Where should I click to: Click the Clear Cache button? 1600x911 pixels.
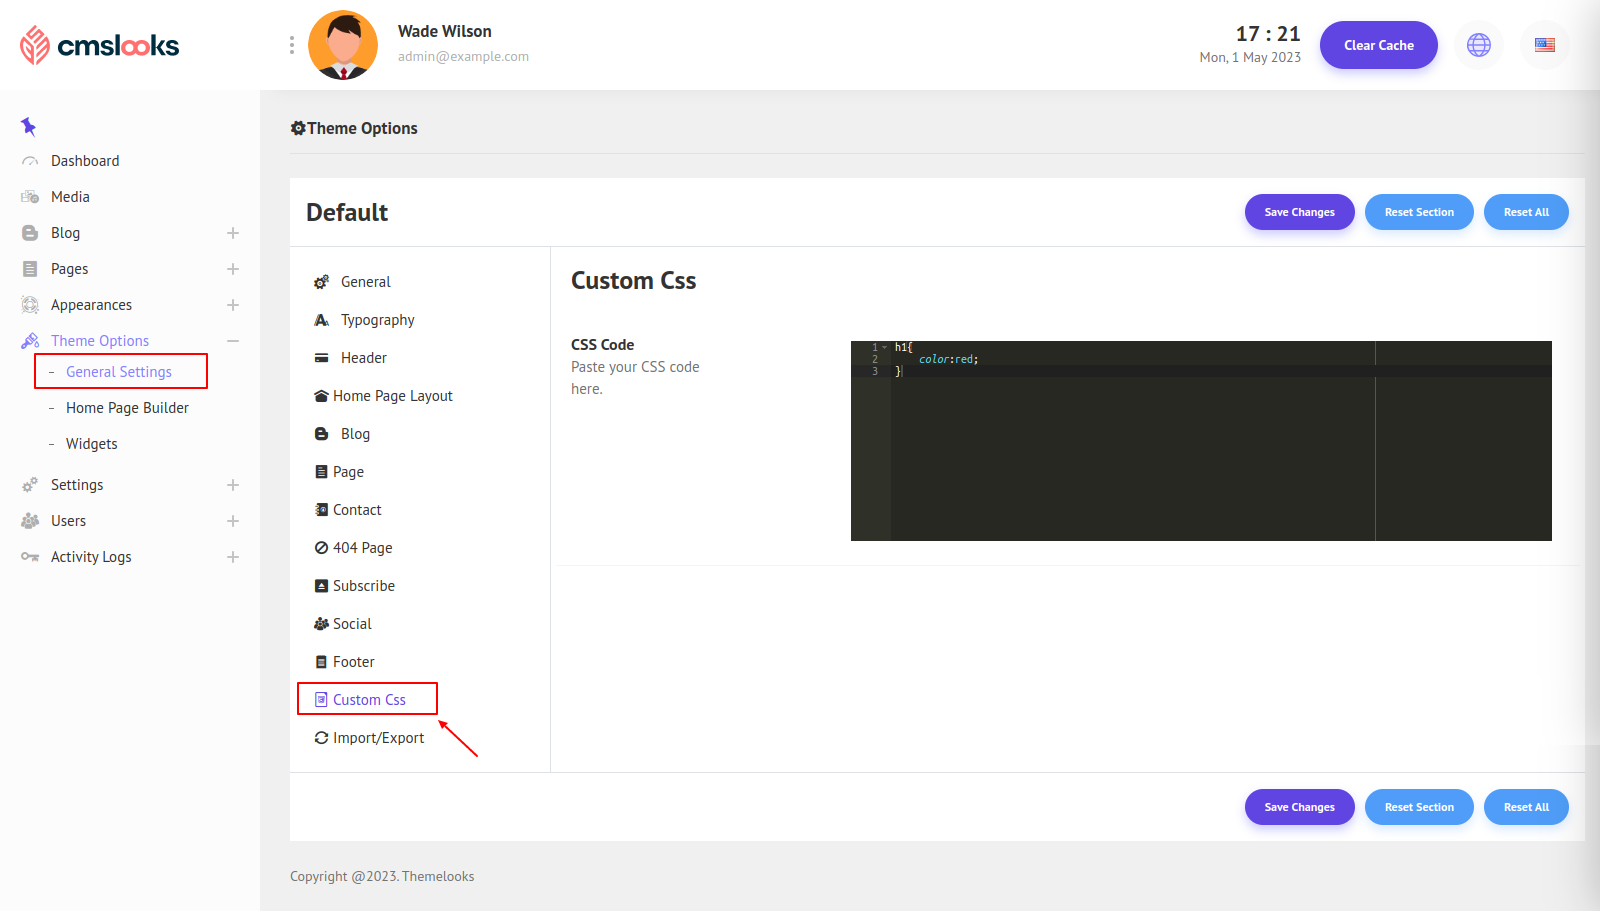[x=1378, y=45]
